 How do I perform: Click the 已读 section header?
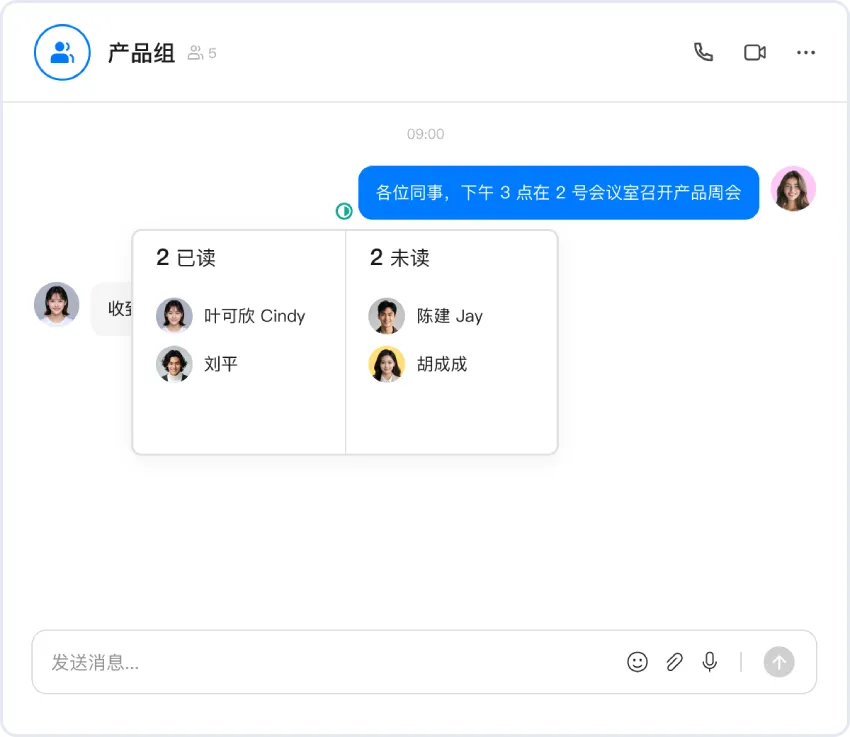click(183, 257)
